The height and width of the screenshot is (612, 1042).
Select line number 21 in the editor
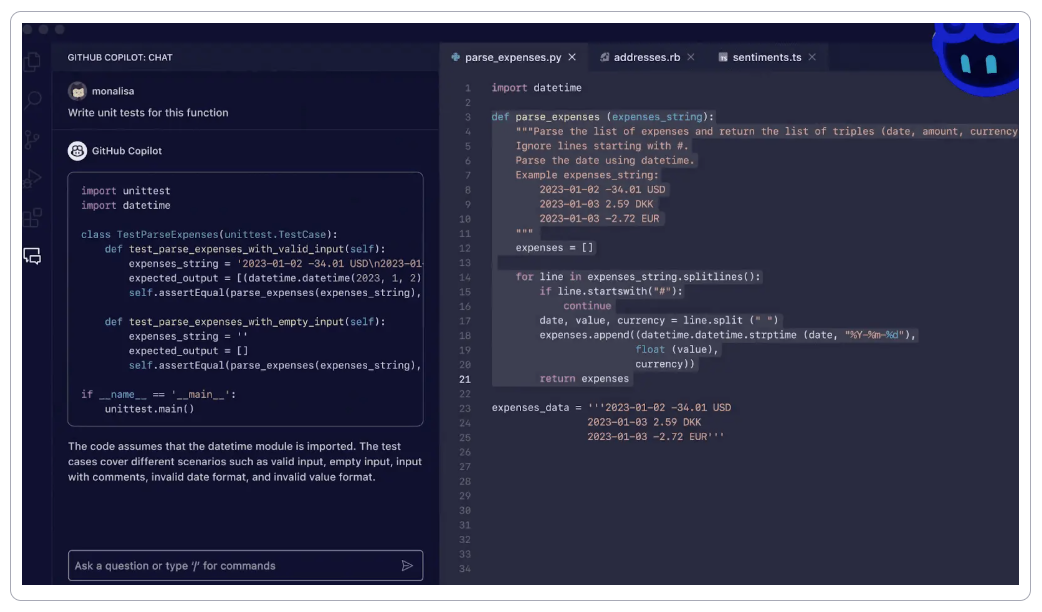click(x=464, y=379)
